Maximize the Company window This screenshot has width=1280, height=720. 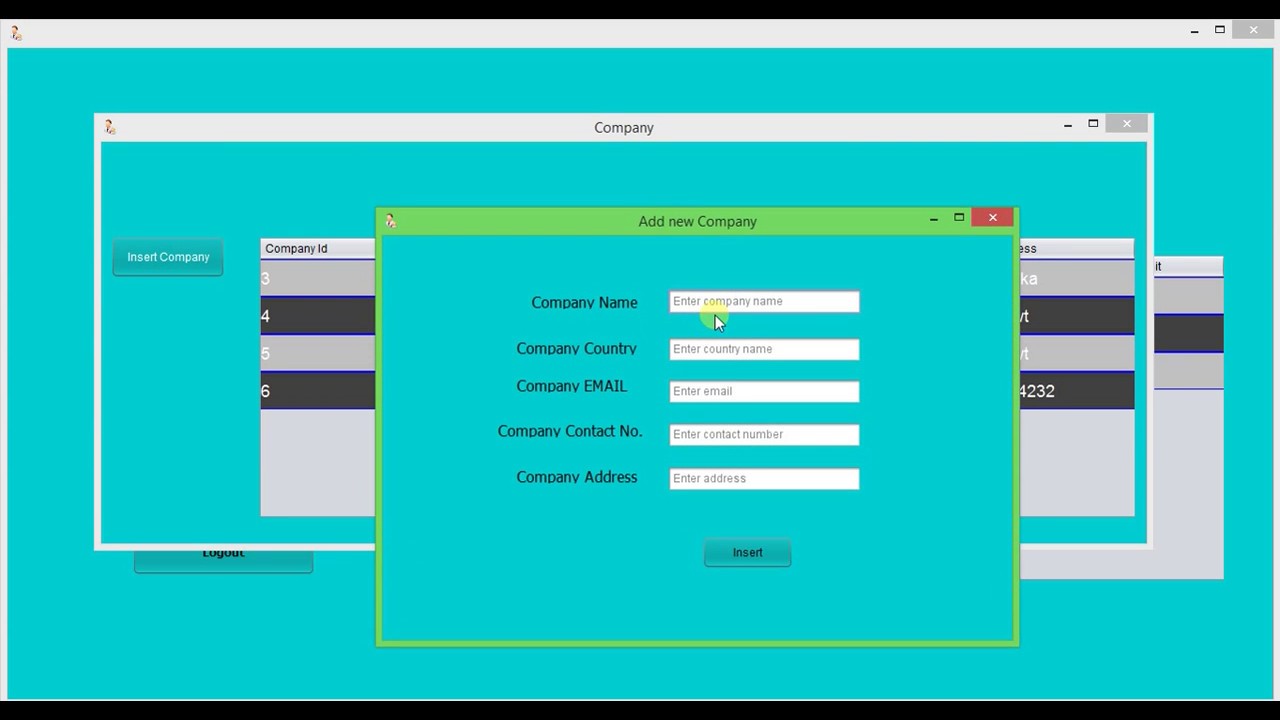(1093, 124)
